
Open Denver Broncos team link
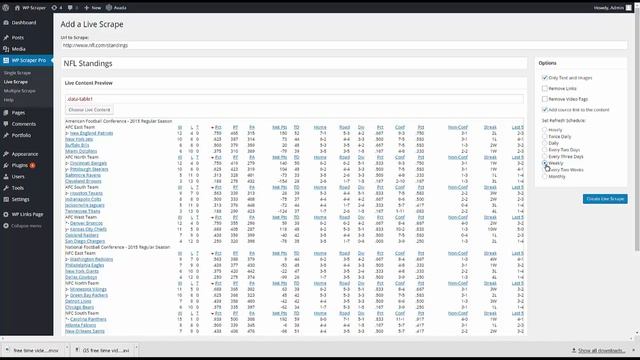pos(86,223)
